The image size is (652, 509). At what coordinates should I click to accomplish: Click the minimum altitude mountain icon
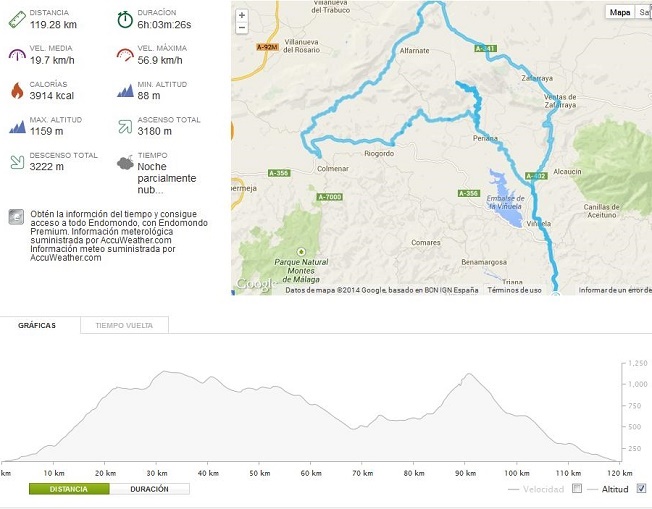[x=125, y=91]
